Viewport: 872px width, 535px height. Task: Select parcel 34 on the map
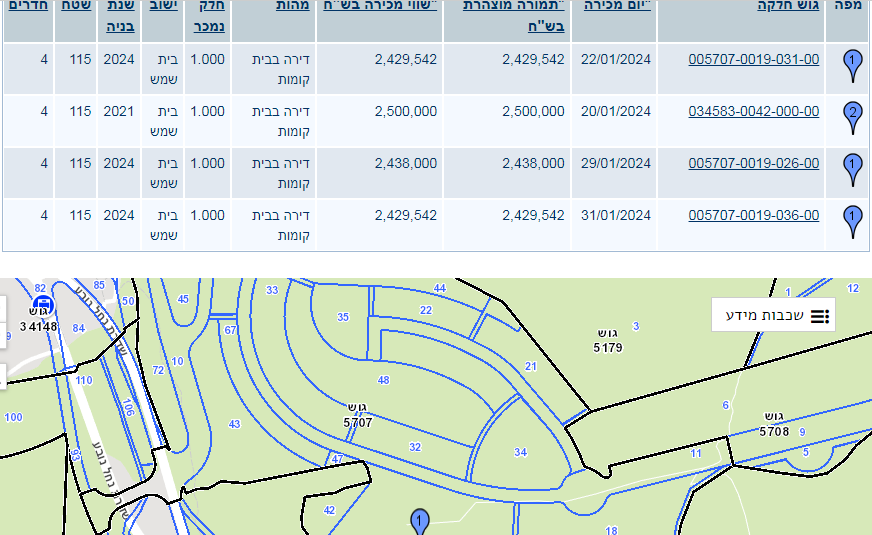[x=521, y=452]
